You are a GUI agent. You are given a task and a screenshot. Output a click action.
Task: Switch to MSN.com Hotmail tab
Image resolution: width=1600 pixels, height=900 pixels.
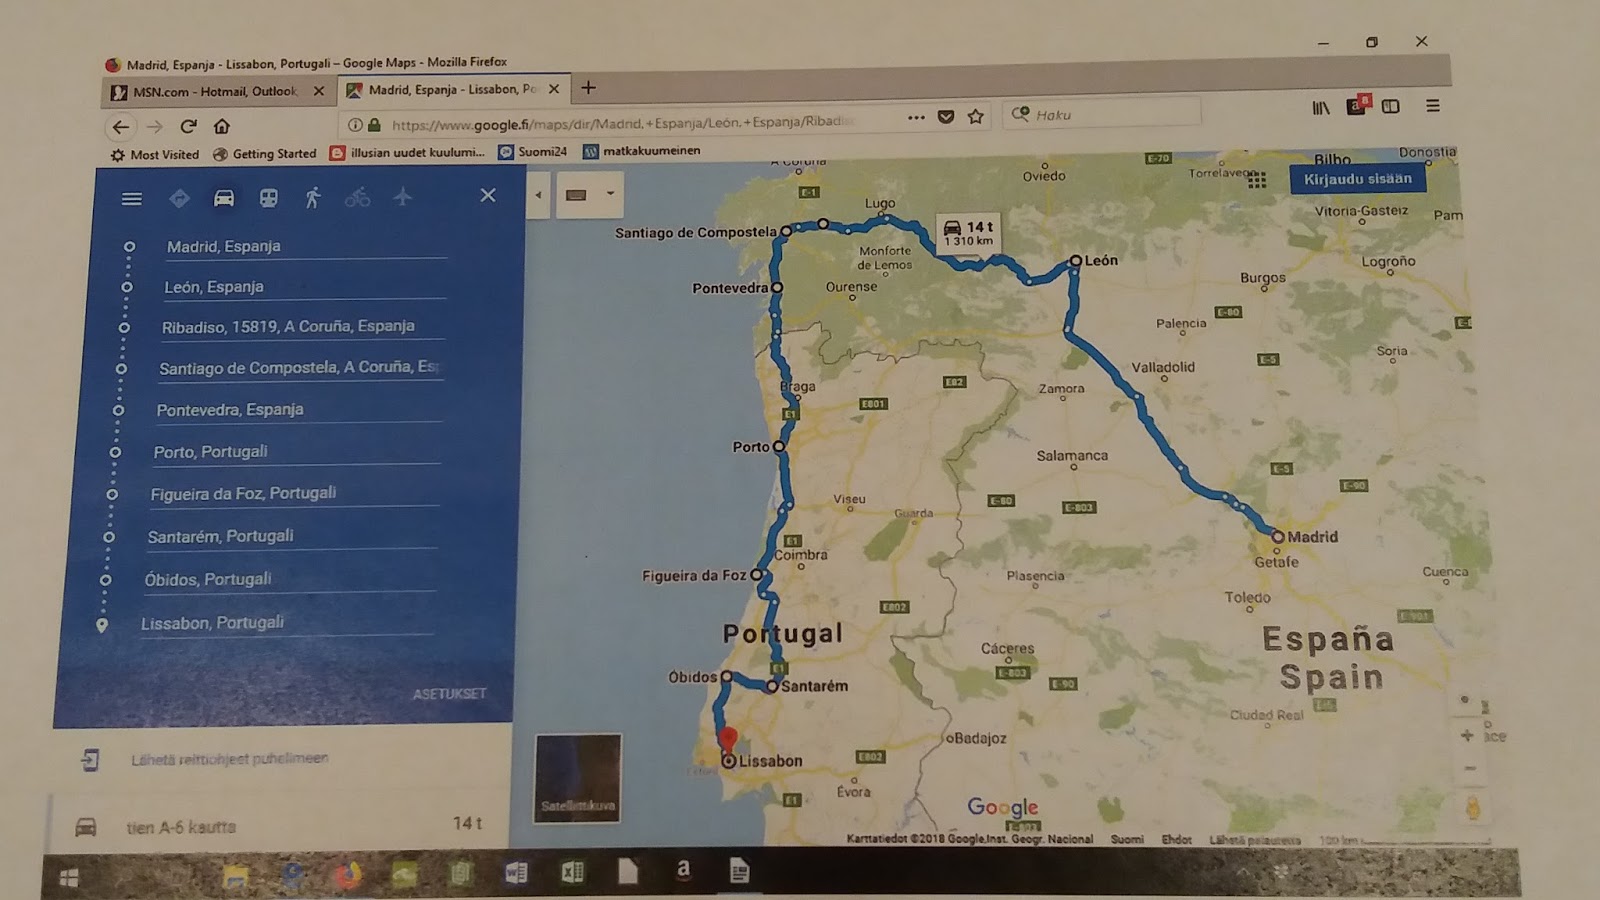217,91
